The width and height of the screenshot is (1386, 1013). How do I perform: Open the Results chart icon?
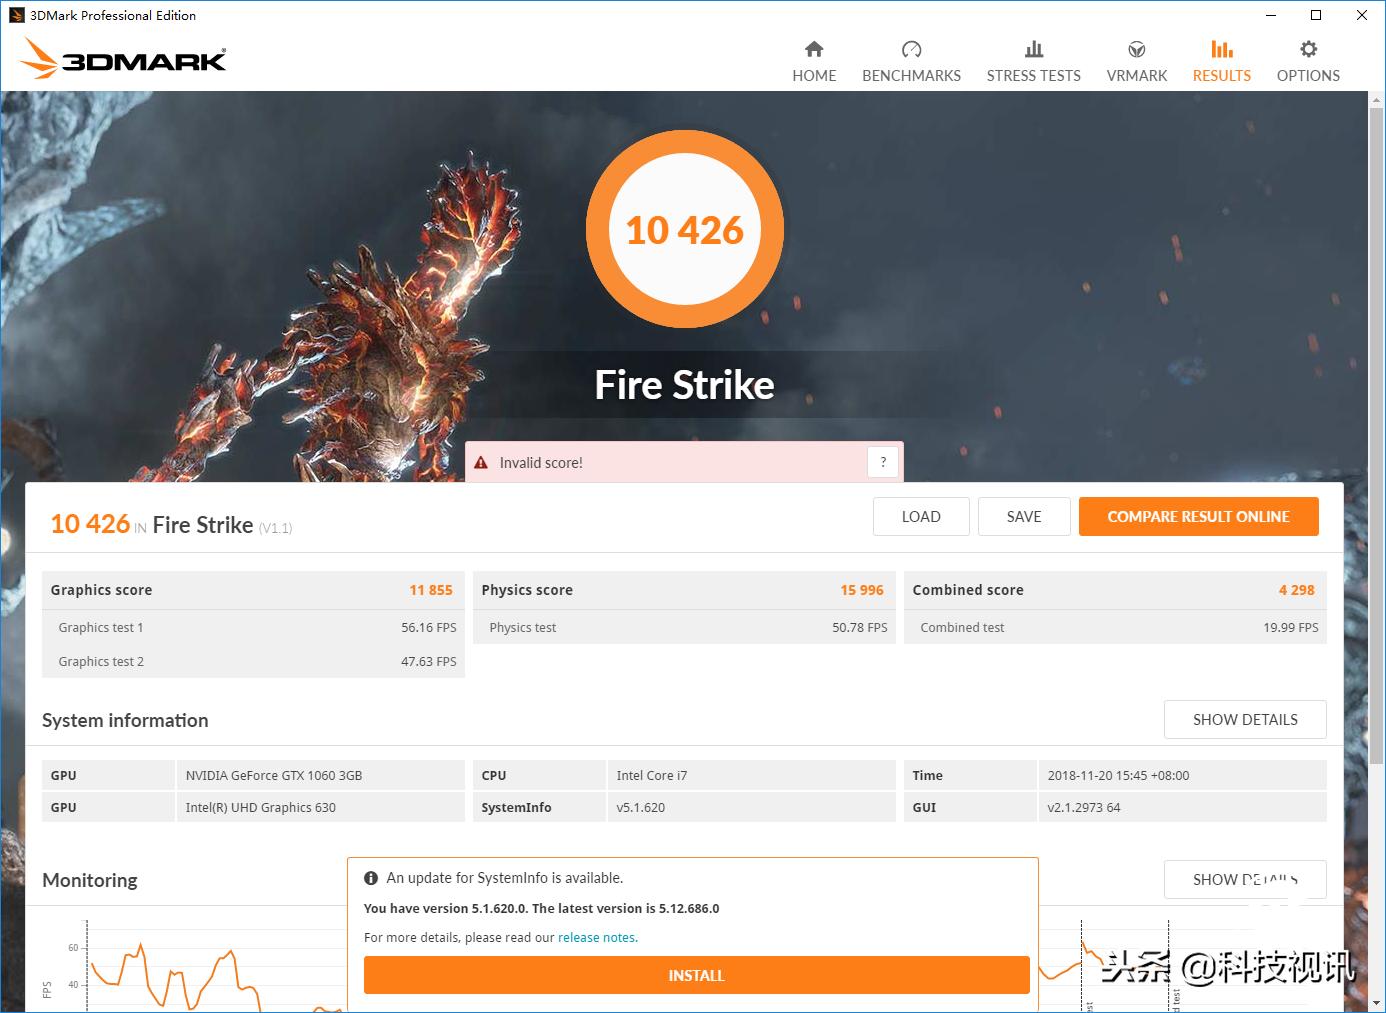1222,49
